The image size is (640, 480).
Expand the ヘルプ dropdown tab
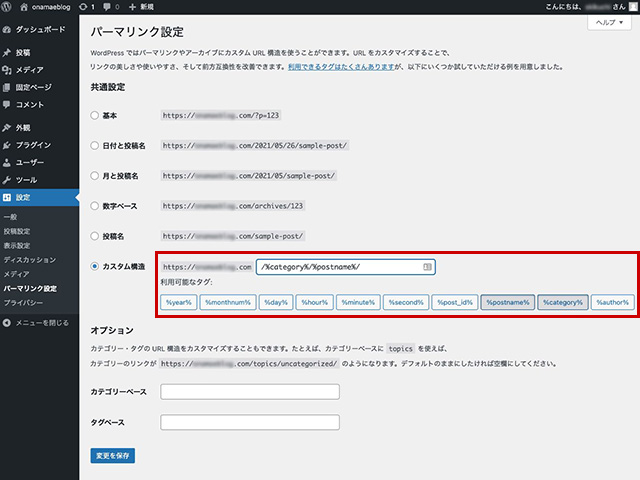609,22
